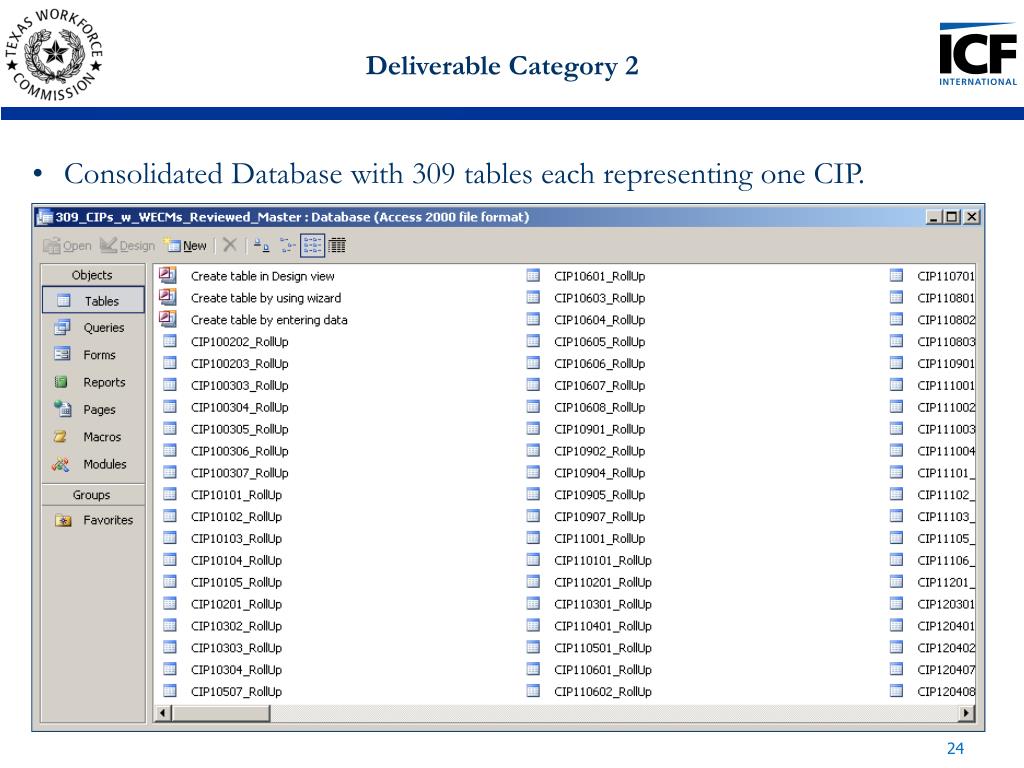
Task: Click table icon for CIP10101_RollUp
Action: pyautogui.click(x=170, y=494)
